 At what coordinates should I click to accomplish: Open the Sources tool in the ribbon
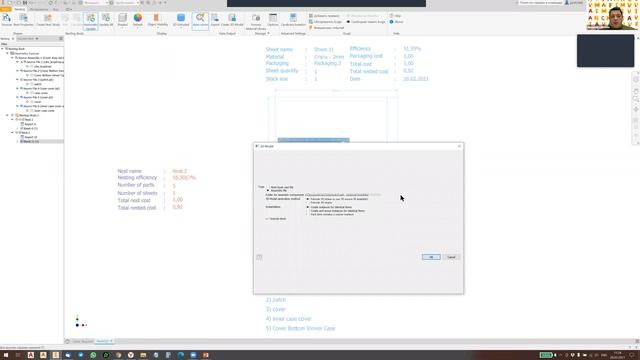point(7,20)
